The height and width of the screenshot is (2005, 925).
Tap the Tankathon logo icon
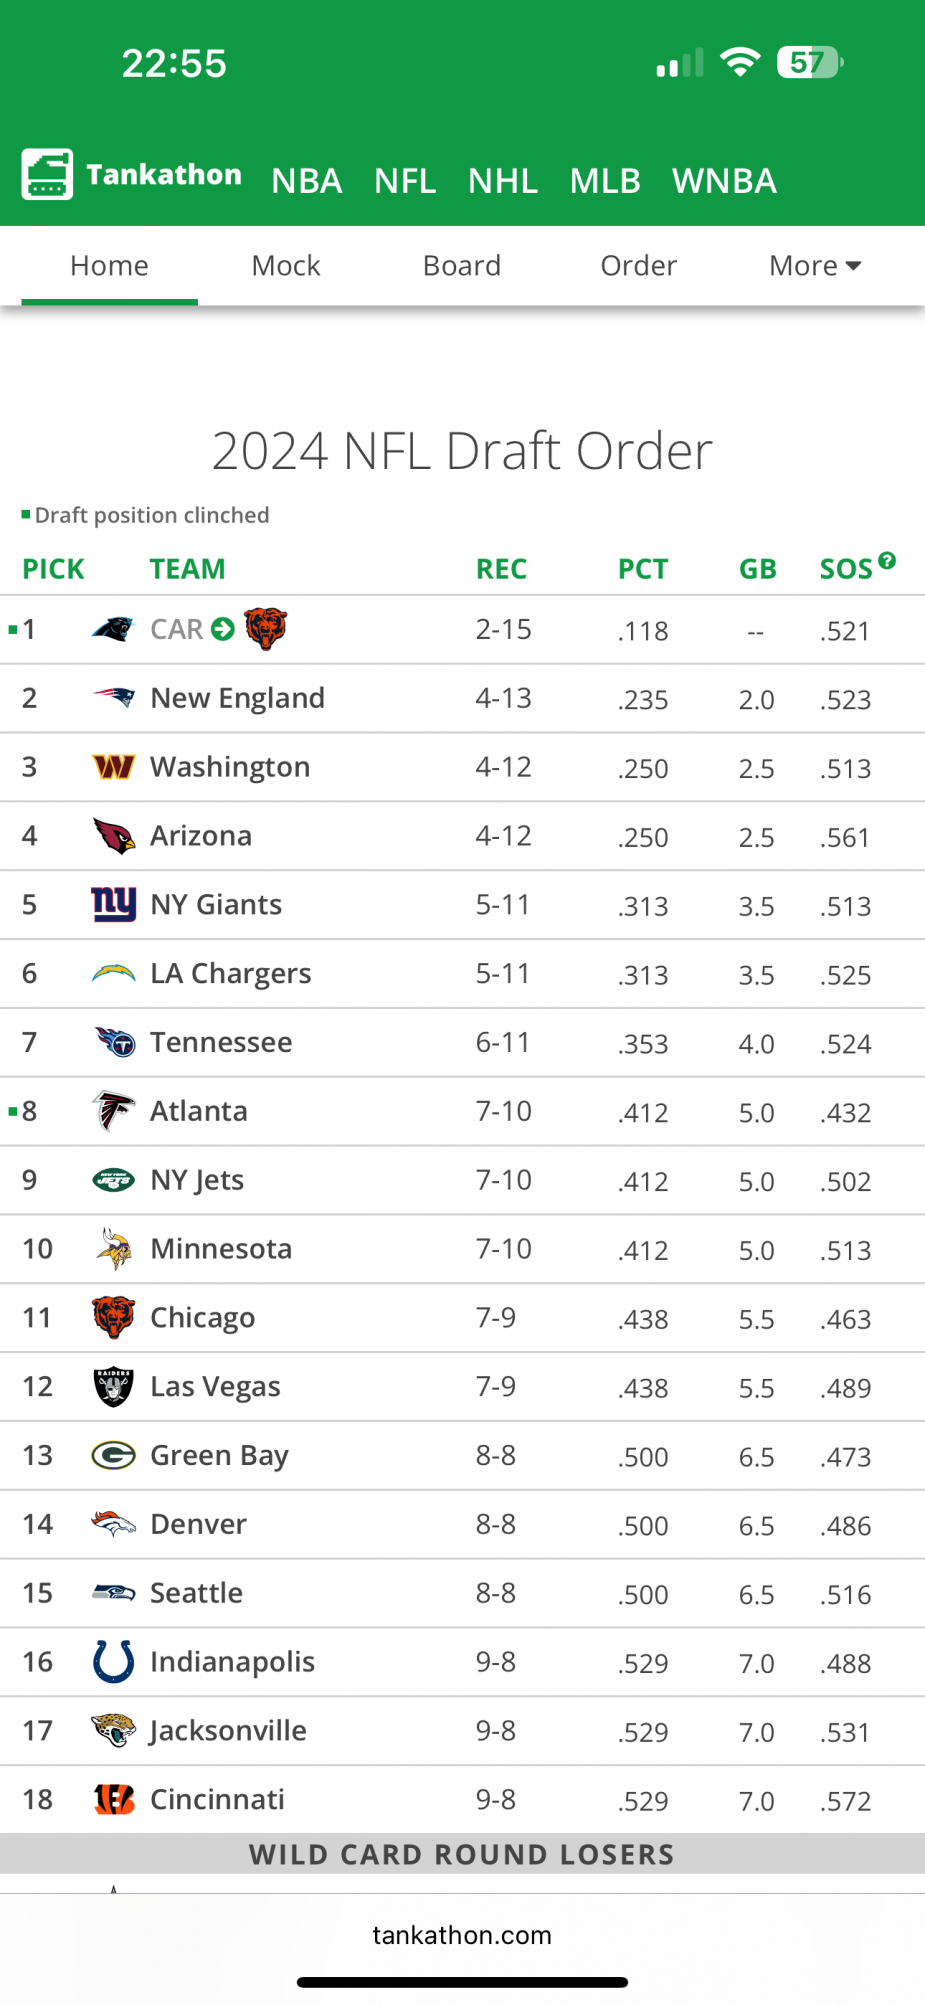pyautogui.click(x=47, y=175)
